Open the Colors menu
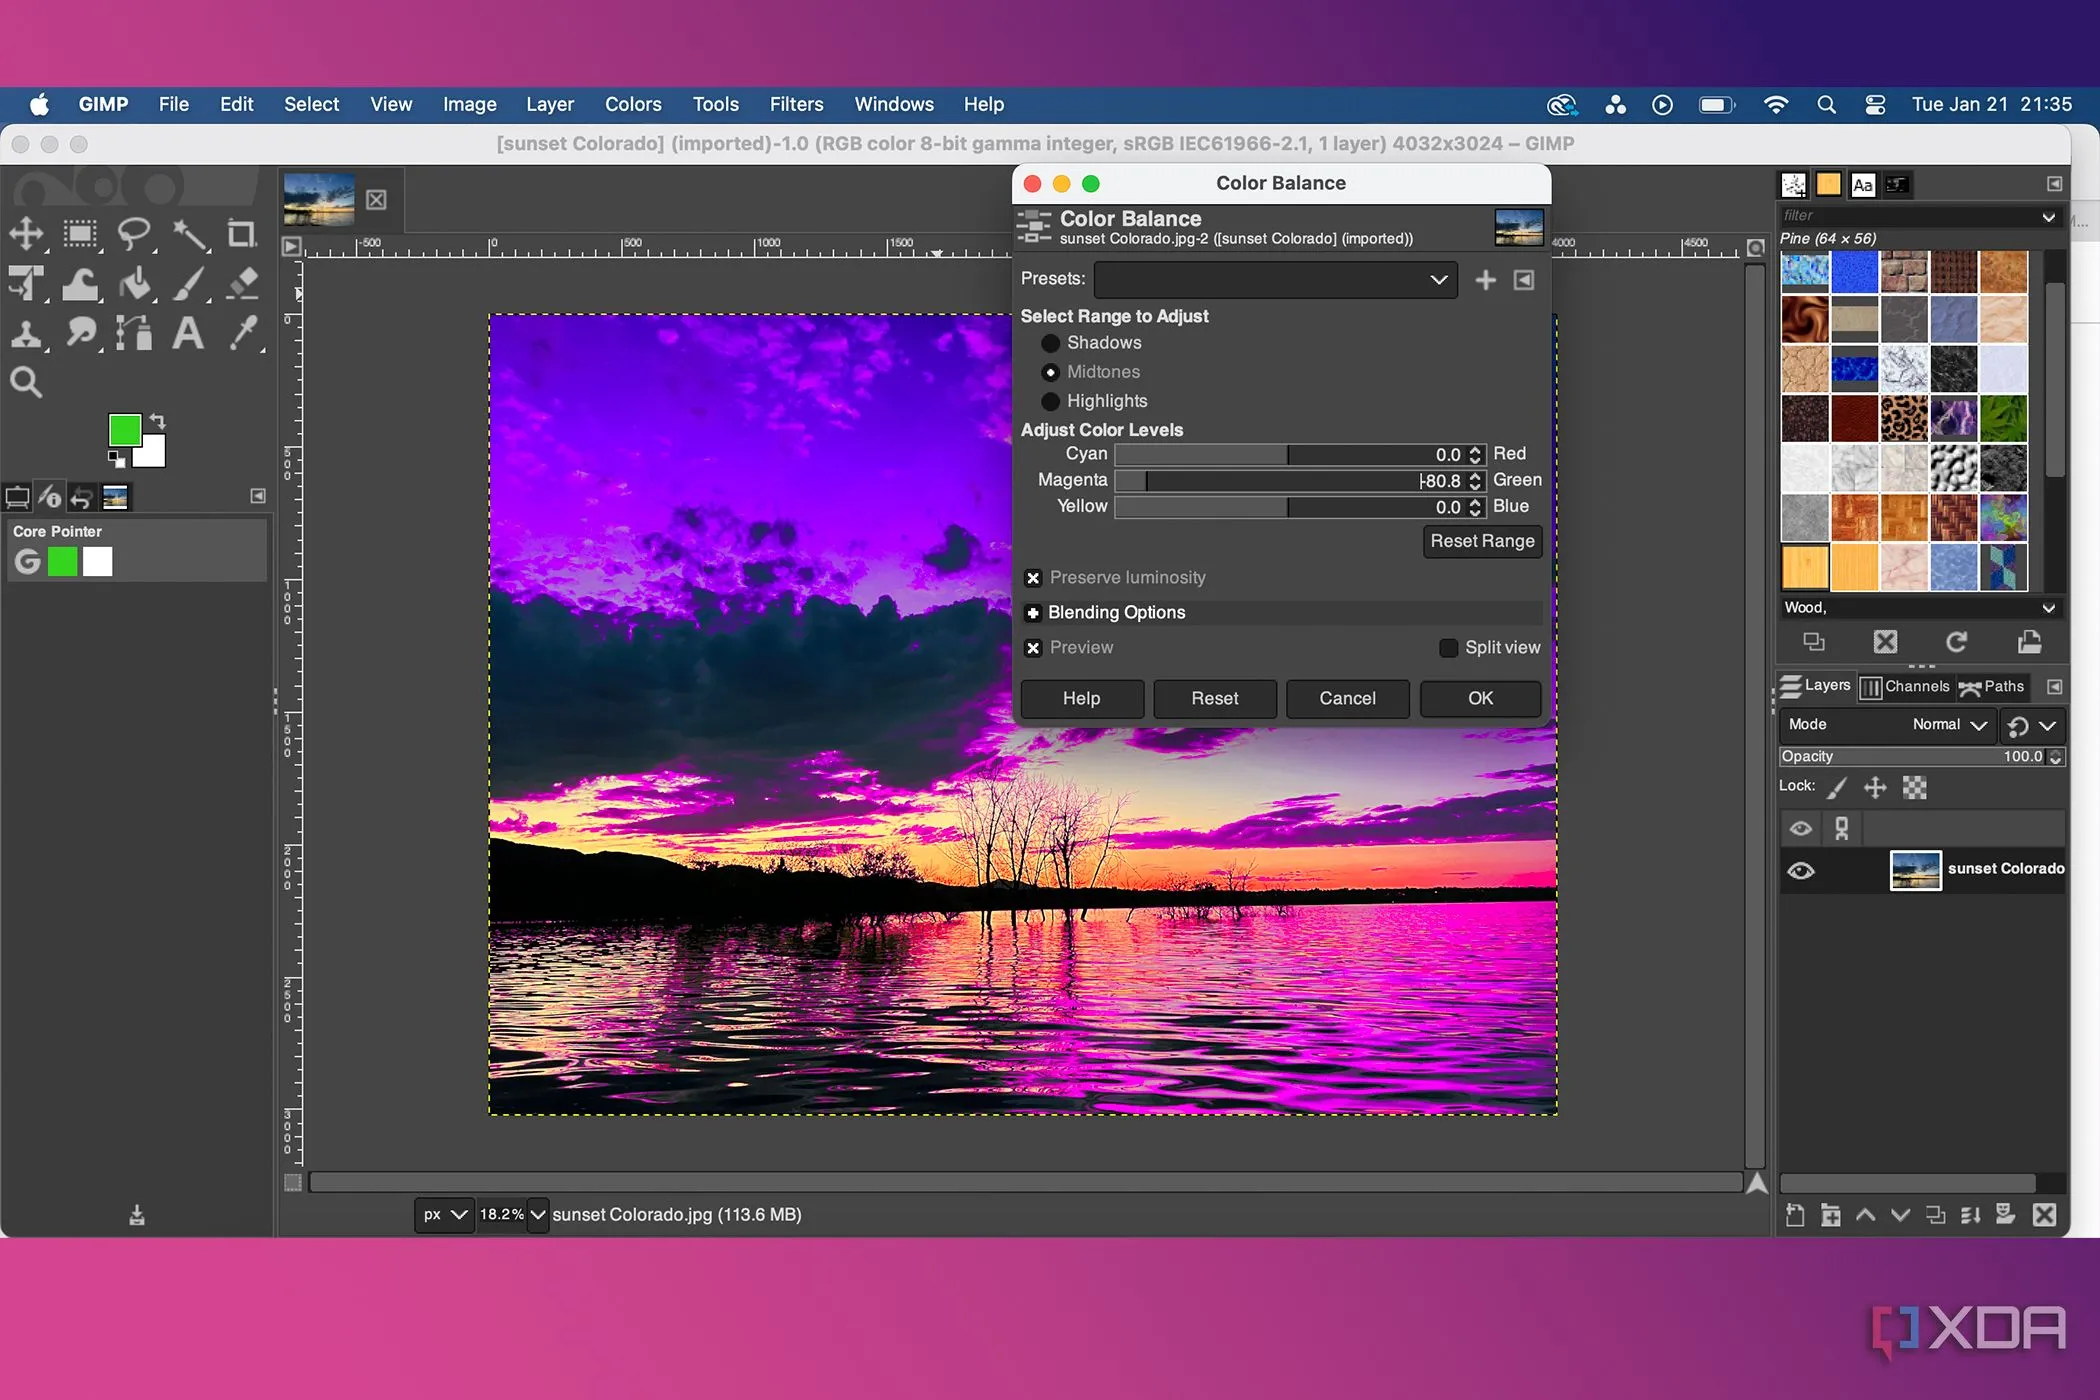The width and height of the screenshot is (2100, 1400). 633,104
